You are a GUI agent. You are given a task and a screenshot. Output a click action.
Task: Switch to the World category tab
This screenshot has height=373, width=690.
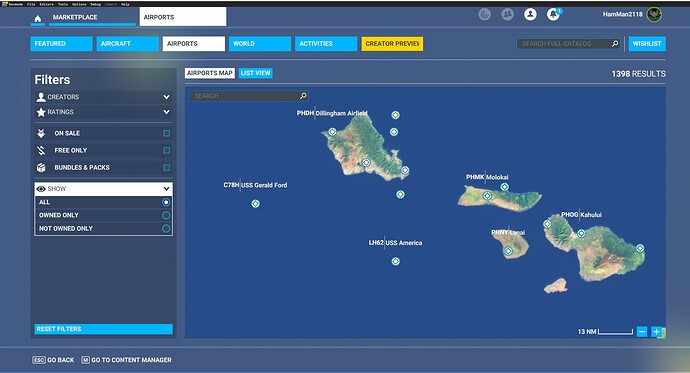260,44
